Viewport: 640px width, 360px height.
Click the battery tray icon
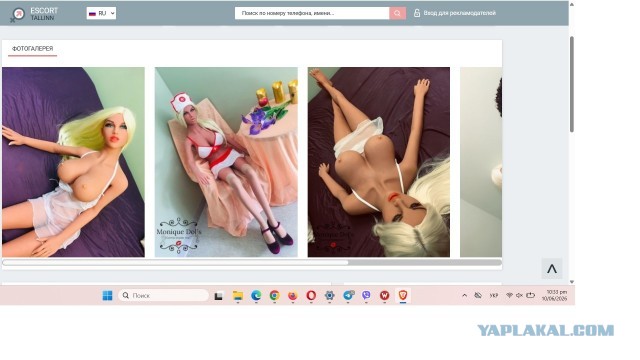(530, 295)
